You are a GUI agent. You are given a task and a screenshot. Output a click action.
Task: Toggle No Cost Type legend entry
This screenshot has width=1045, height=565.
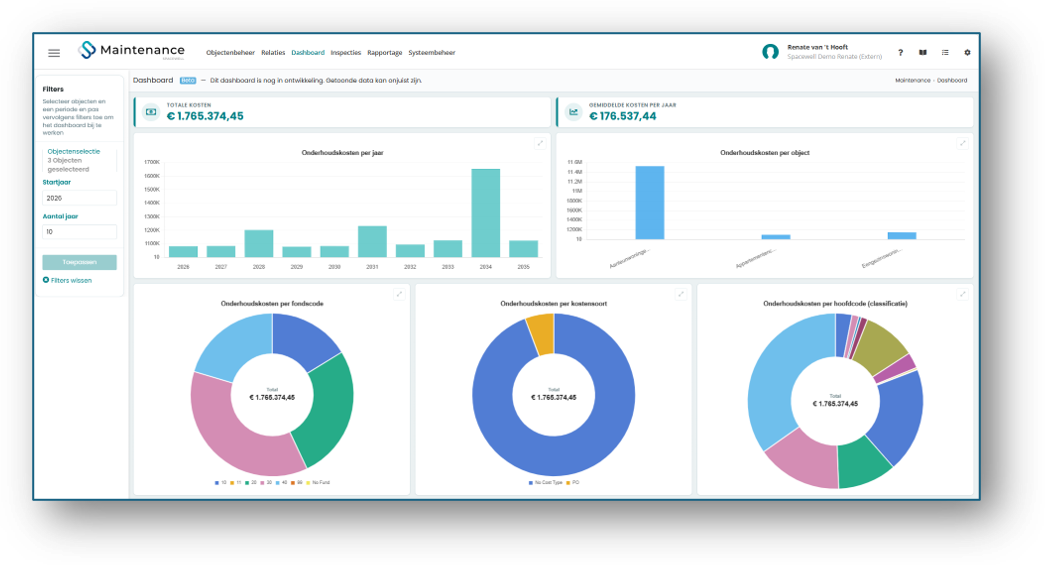[546, 482]
